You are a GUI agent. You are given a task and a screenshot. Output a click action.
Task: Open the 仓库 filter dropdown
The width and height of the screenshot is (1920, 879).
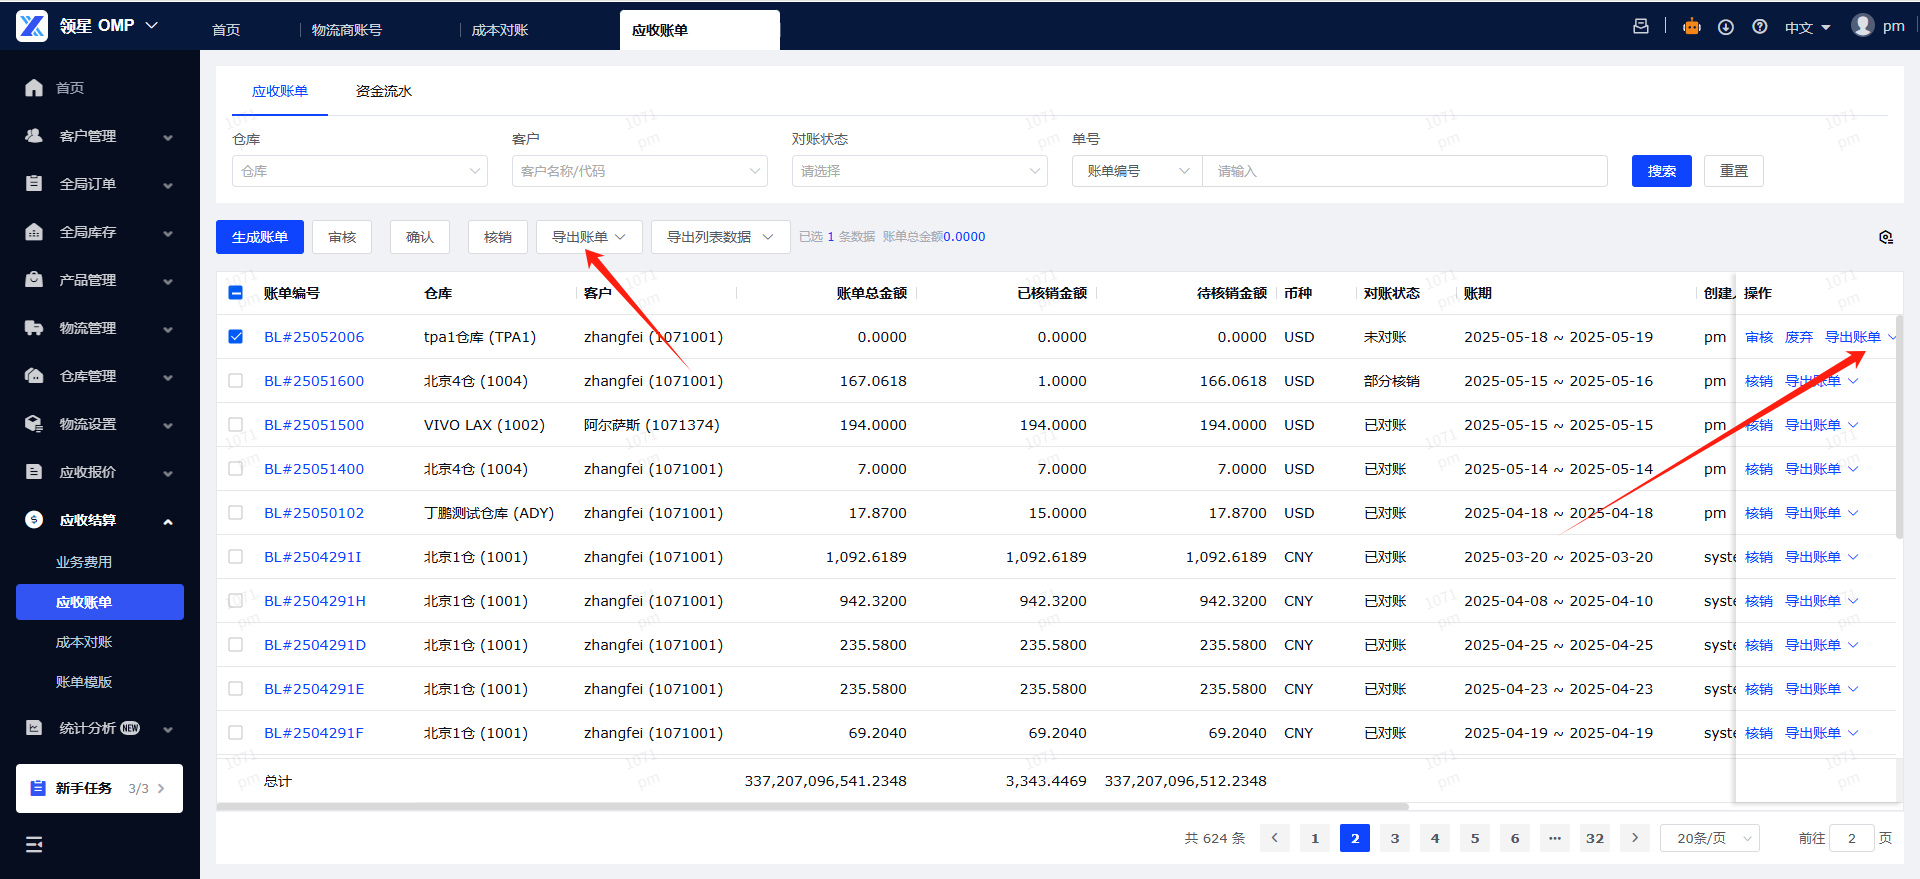(x=360, y=171)
